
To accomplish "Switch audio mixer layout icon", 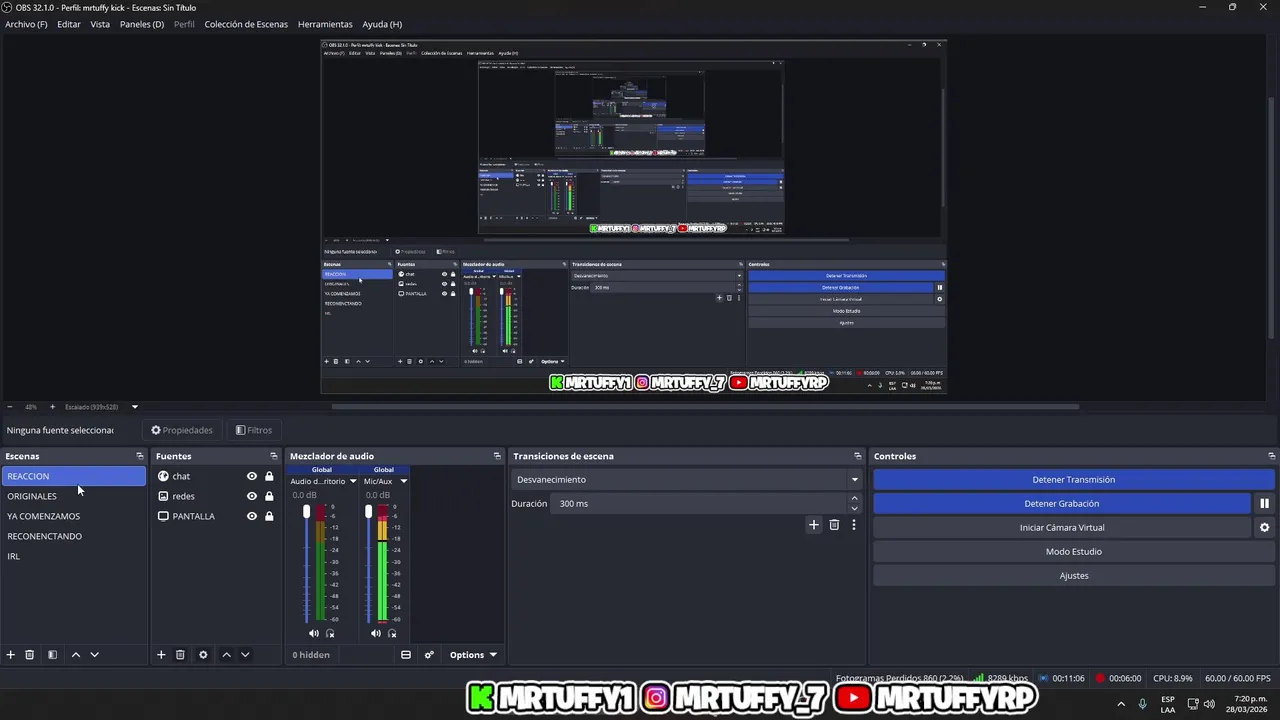I will point(406,655).
